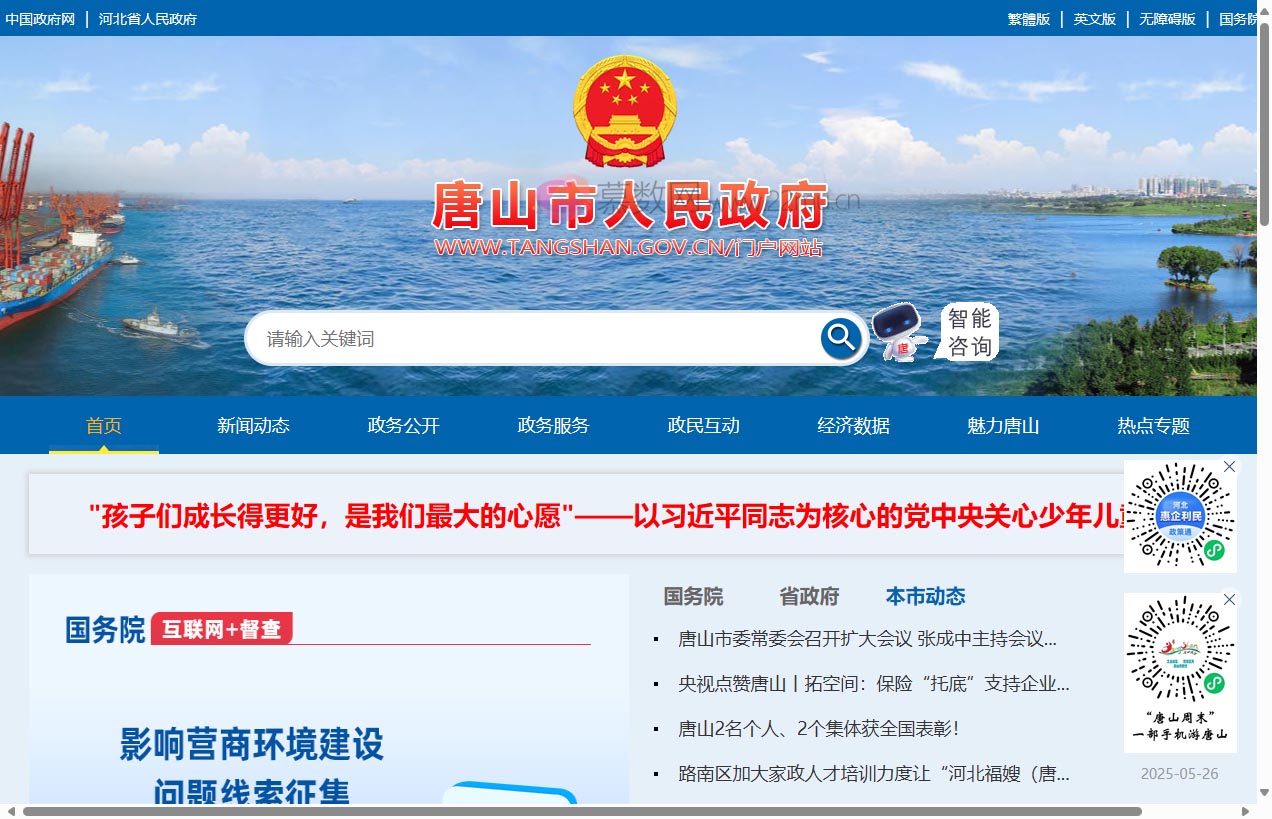Image resolution: width=1272 pixels, height=819 pixels.
Task: Close the 惠企利民 advertisement popup
Action: point(1229,466)
